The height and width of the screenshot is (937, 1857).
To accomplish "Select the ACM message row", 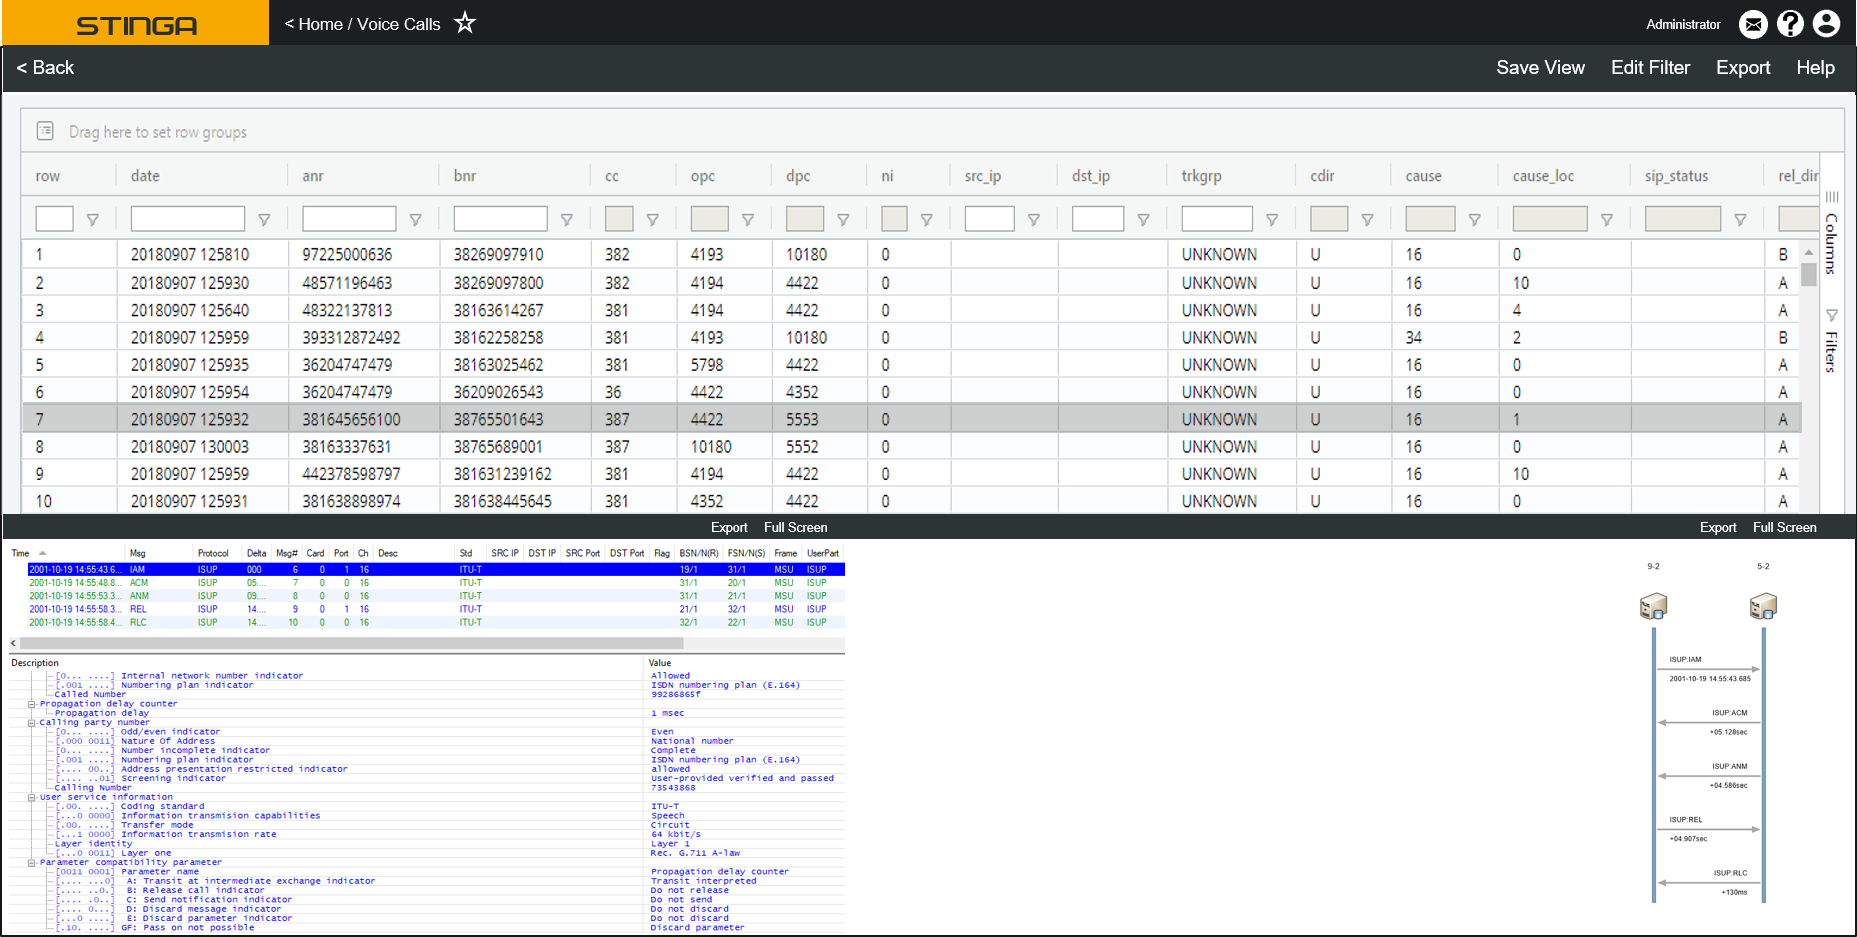I will pyautogui.click(x=436, y=582).
